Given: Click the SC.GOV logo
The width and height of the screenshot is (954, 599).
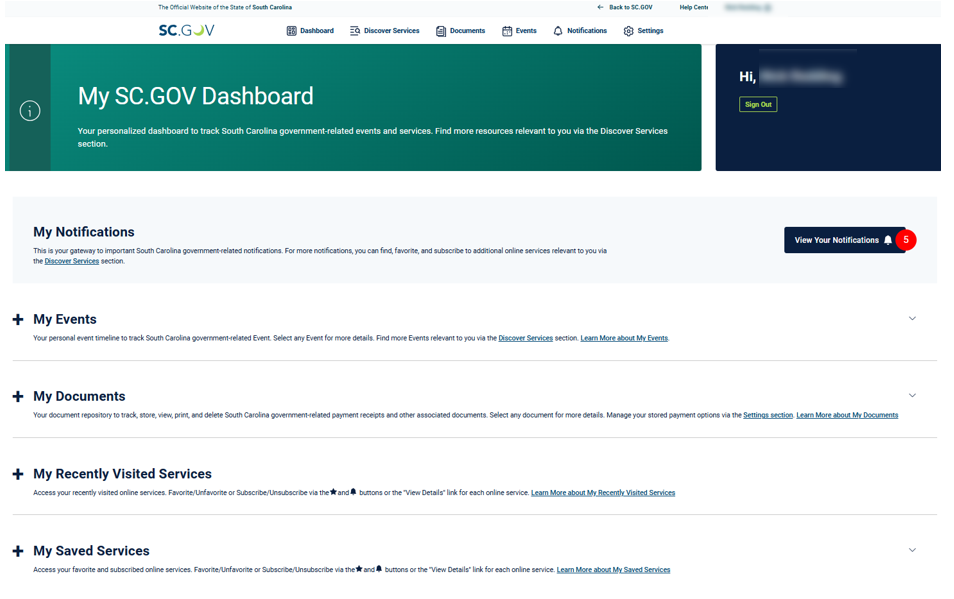Looking at the screenshot, I should pos(186,30).
